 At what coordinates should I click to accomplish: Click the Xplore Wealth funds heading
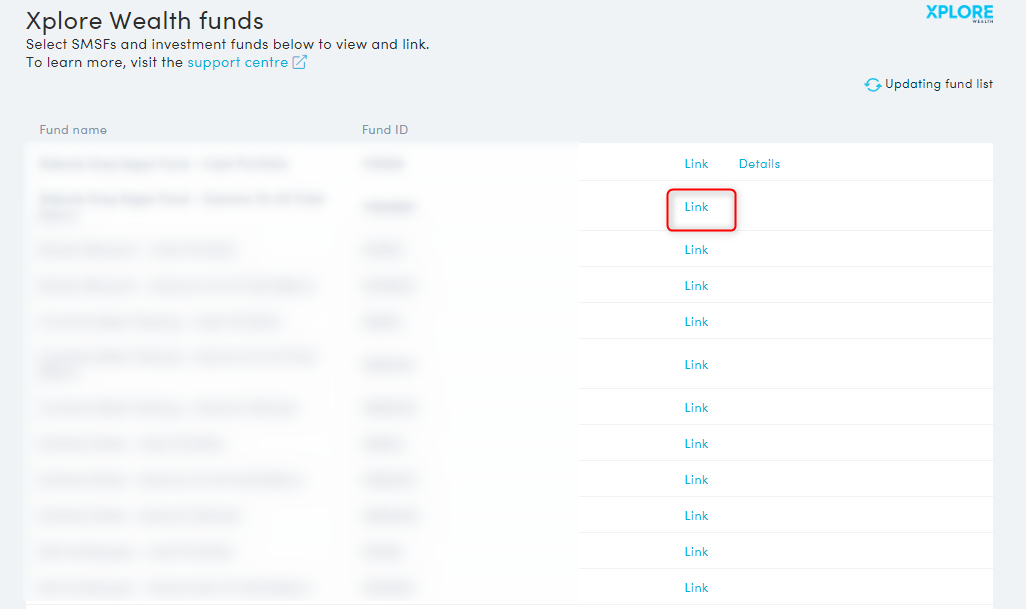tap(145, 20)
